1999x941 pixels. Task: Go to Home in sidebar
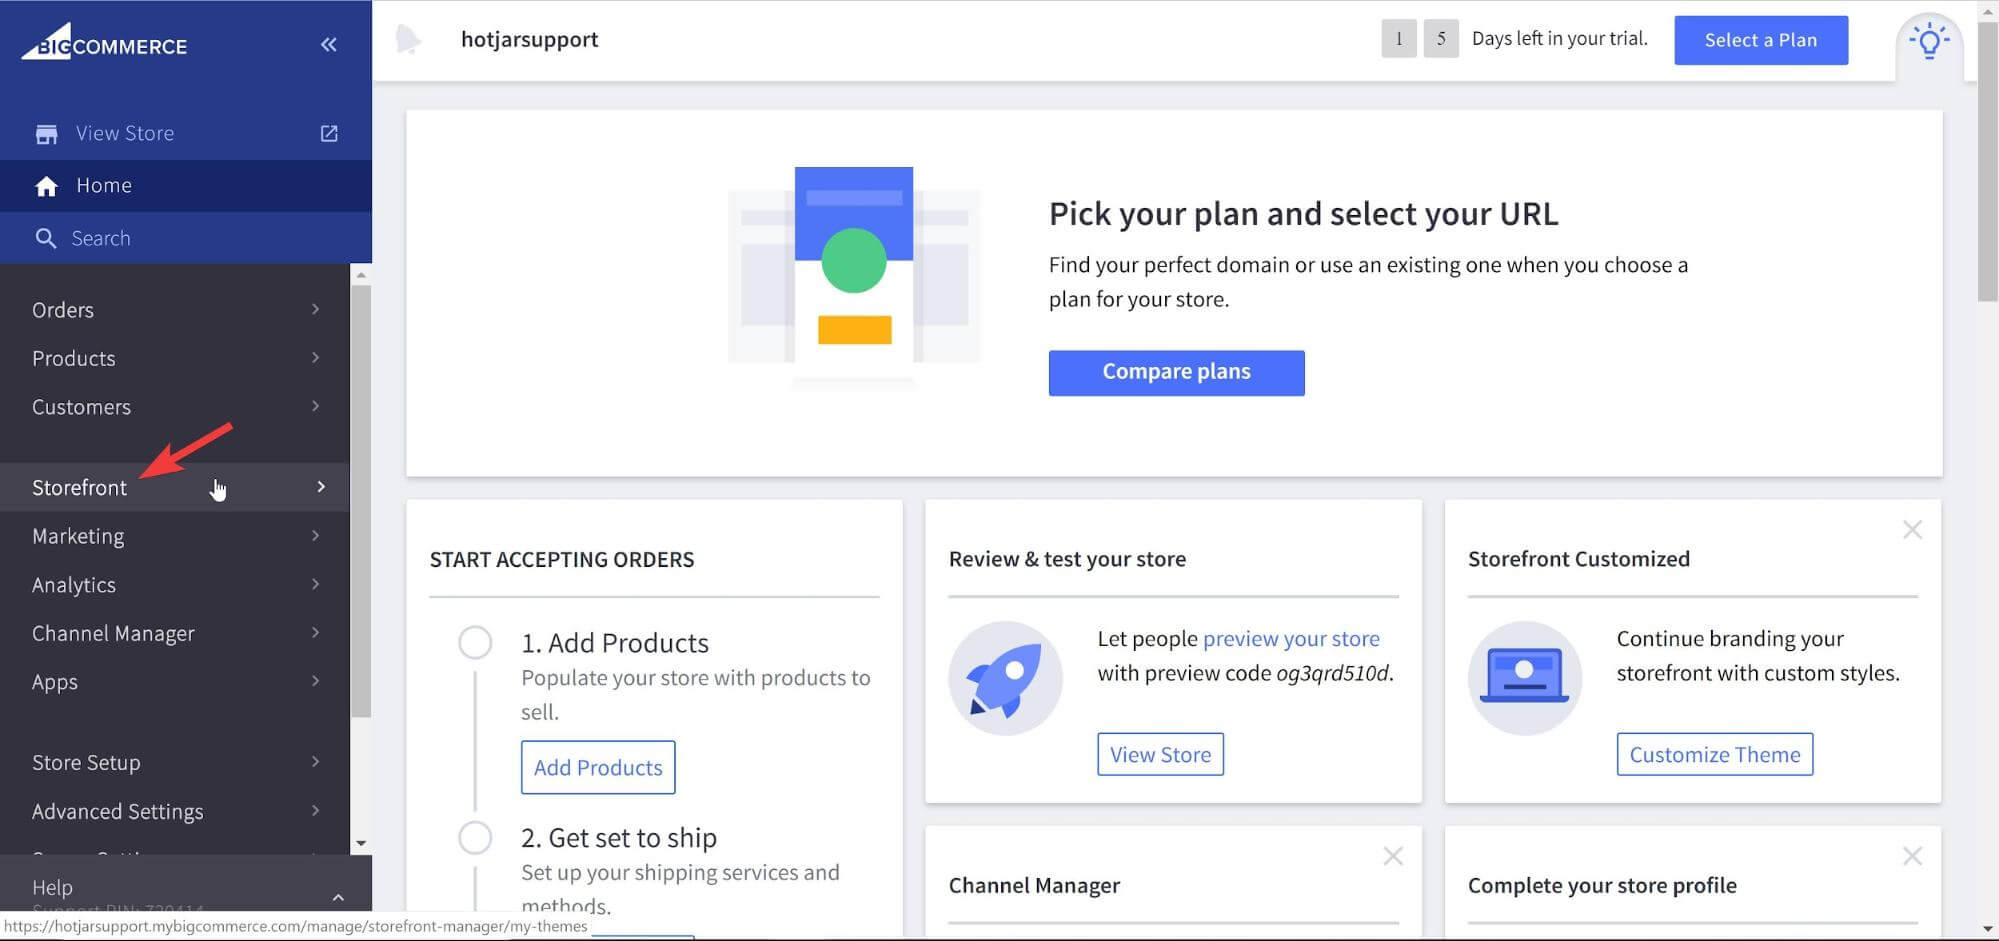186,185
